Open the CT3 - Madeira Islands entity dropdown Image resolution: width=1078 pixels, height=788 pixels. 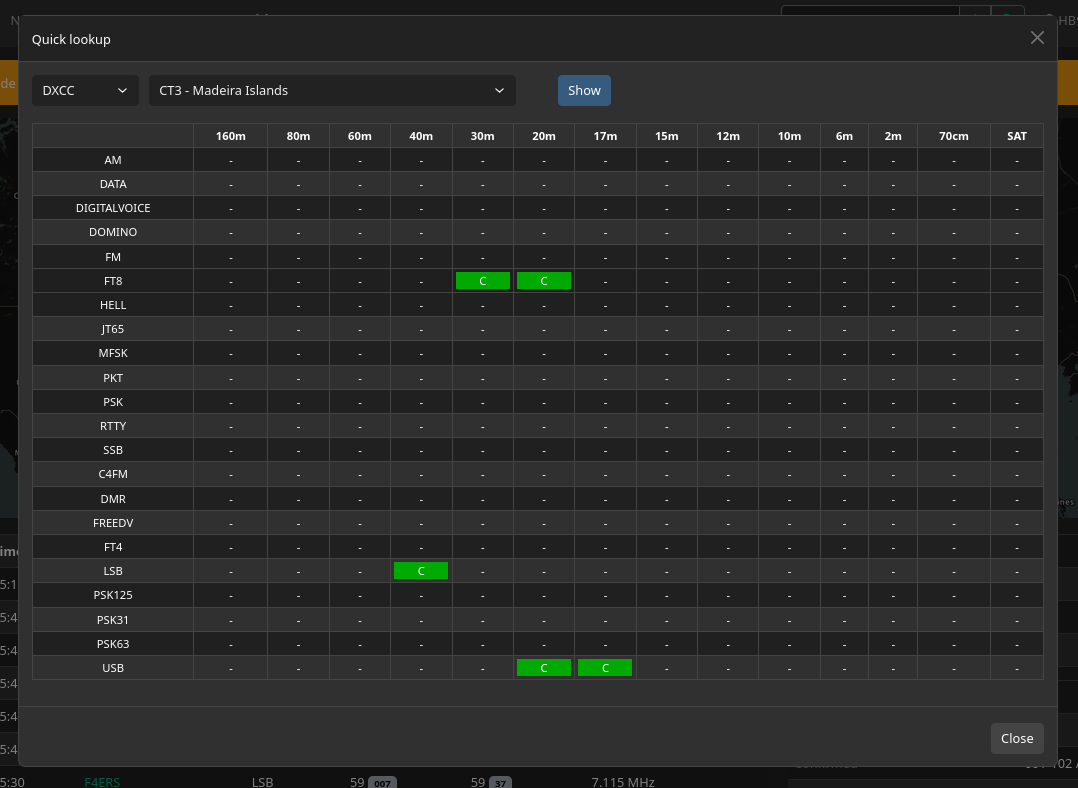pyautogui.click(x=330, y=90)
